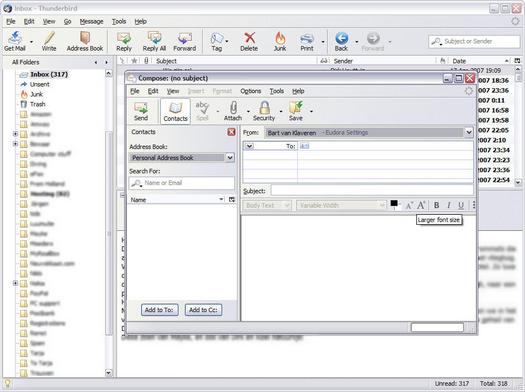Click the Subject input field in Compose
Image resolution: width=525 pixels, height=392 pixels.
click(x=372, y=191)
